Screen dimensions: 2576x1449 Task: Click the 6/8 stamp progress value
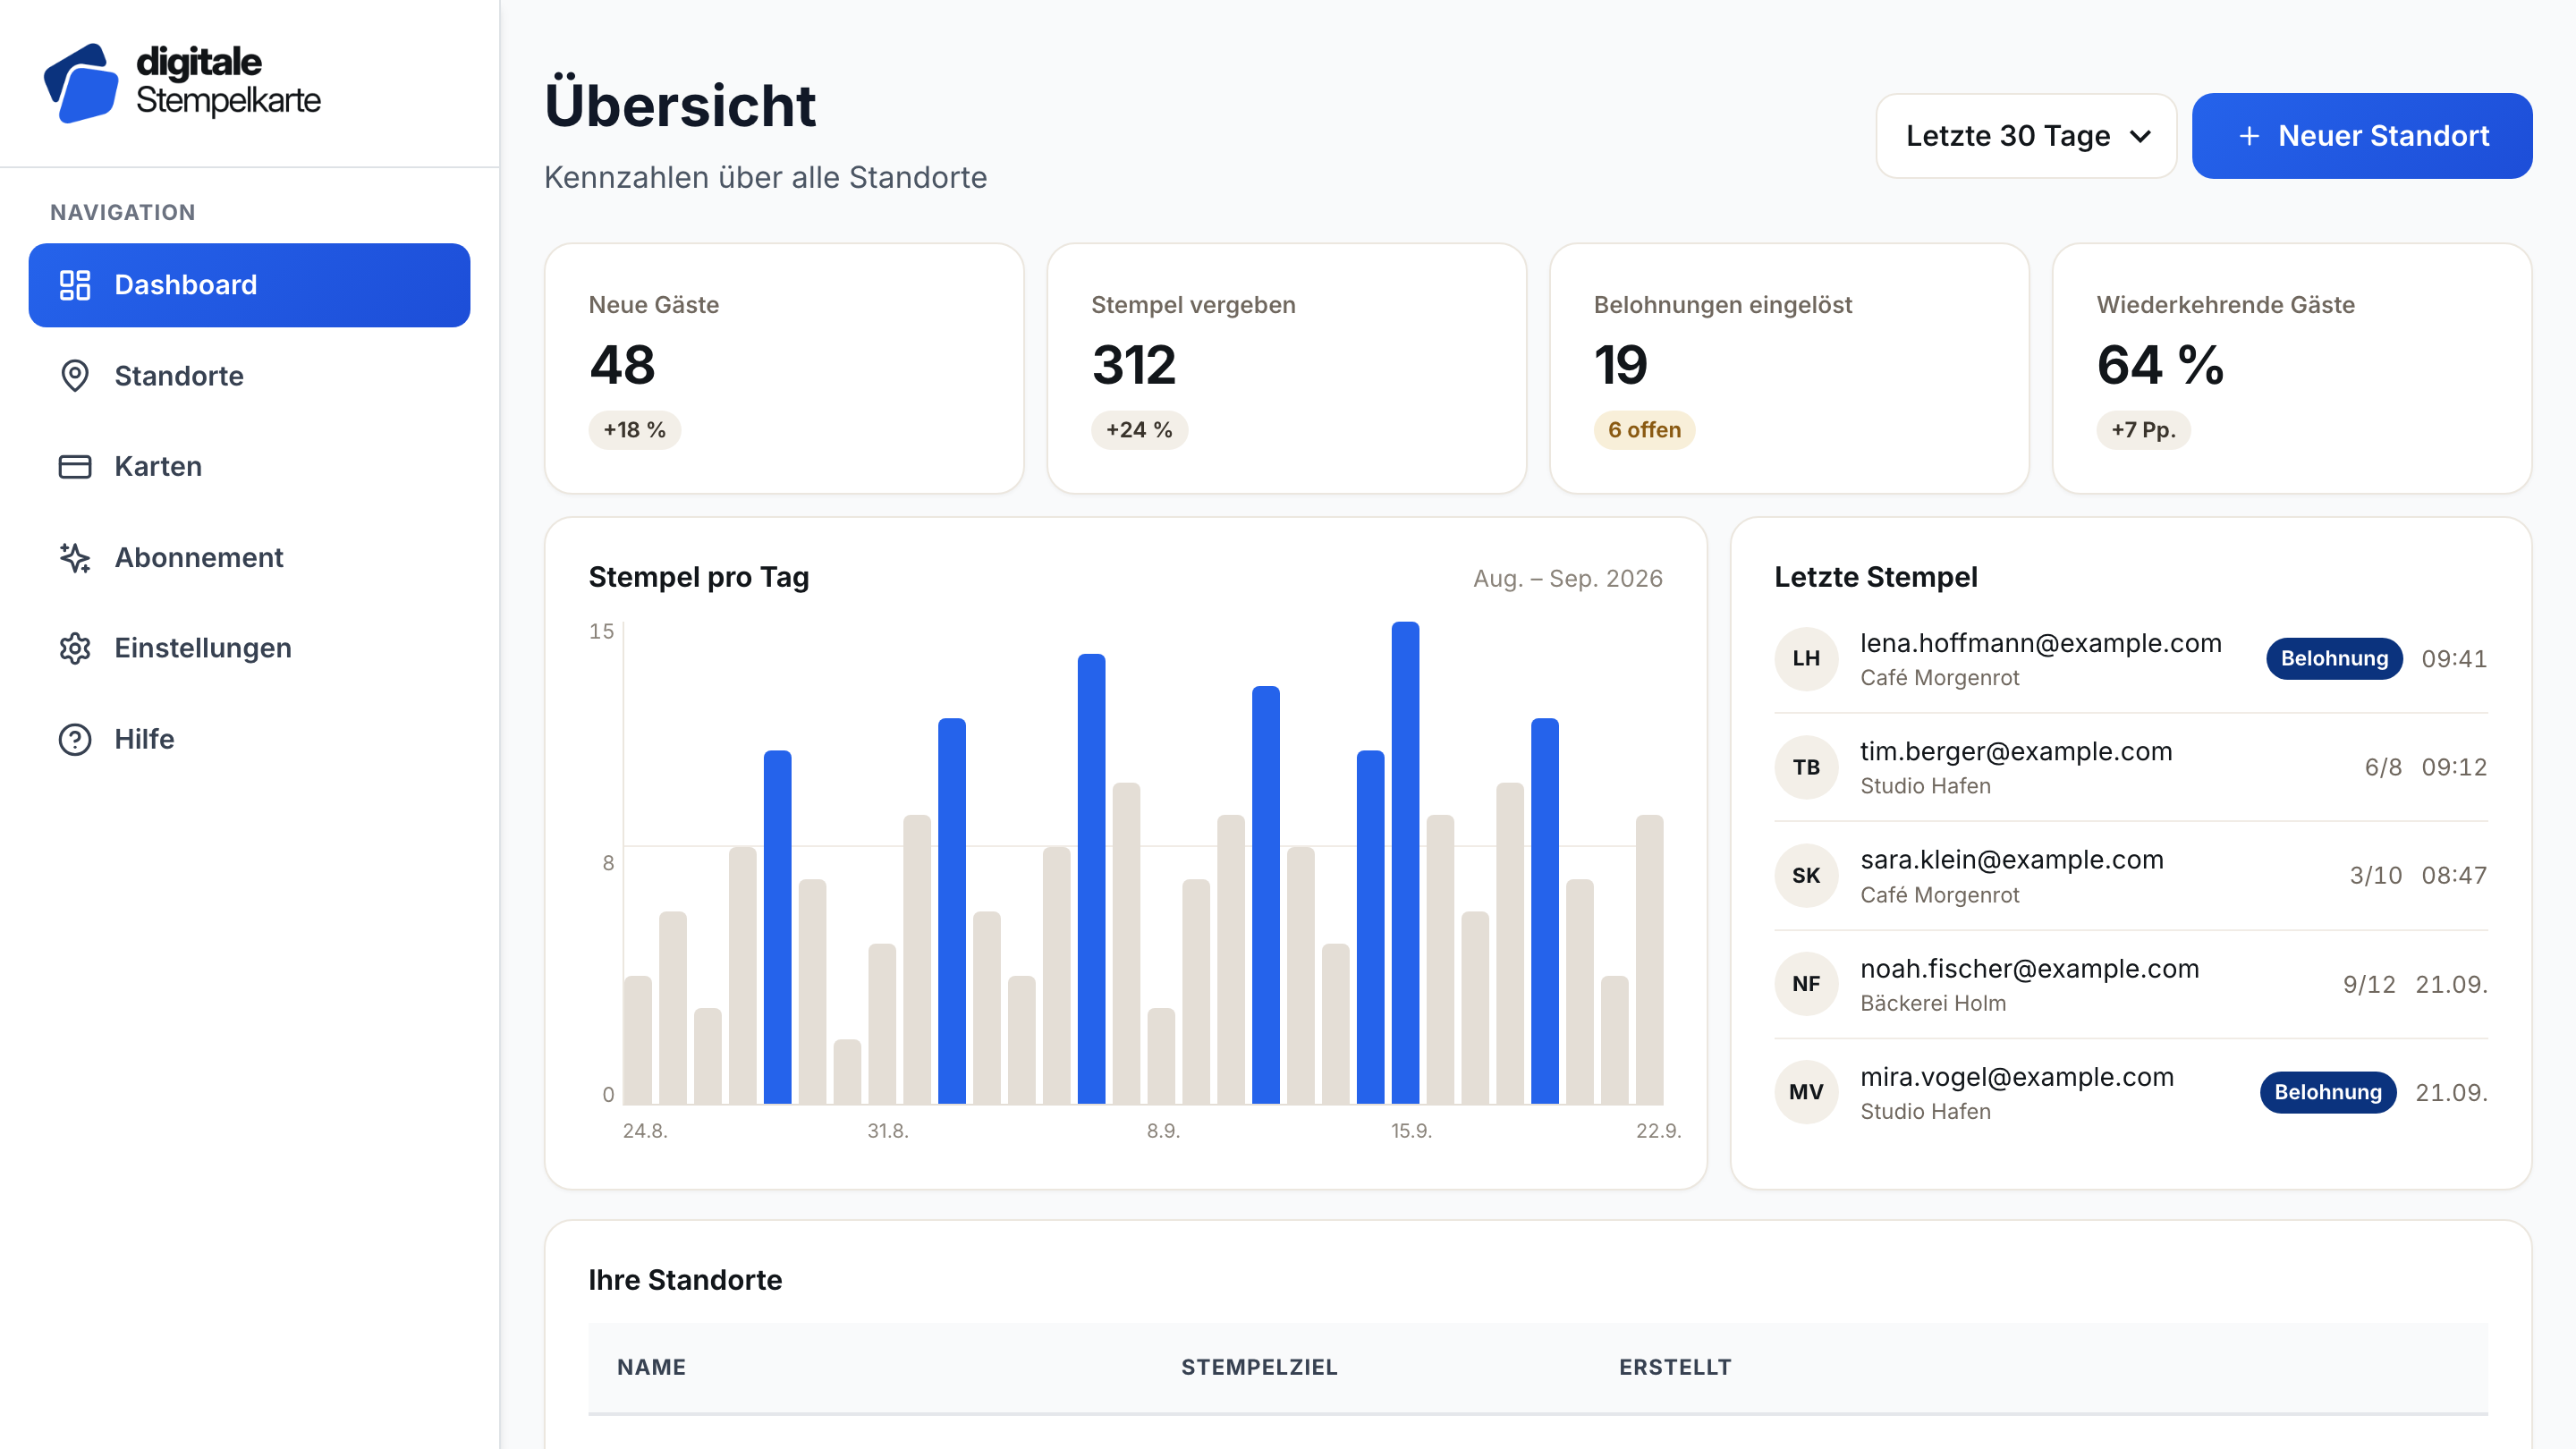(2383, 768)
